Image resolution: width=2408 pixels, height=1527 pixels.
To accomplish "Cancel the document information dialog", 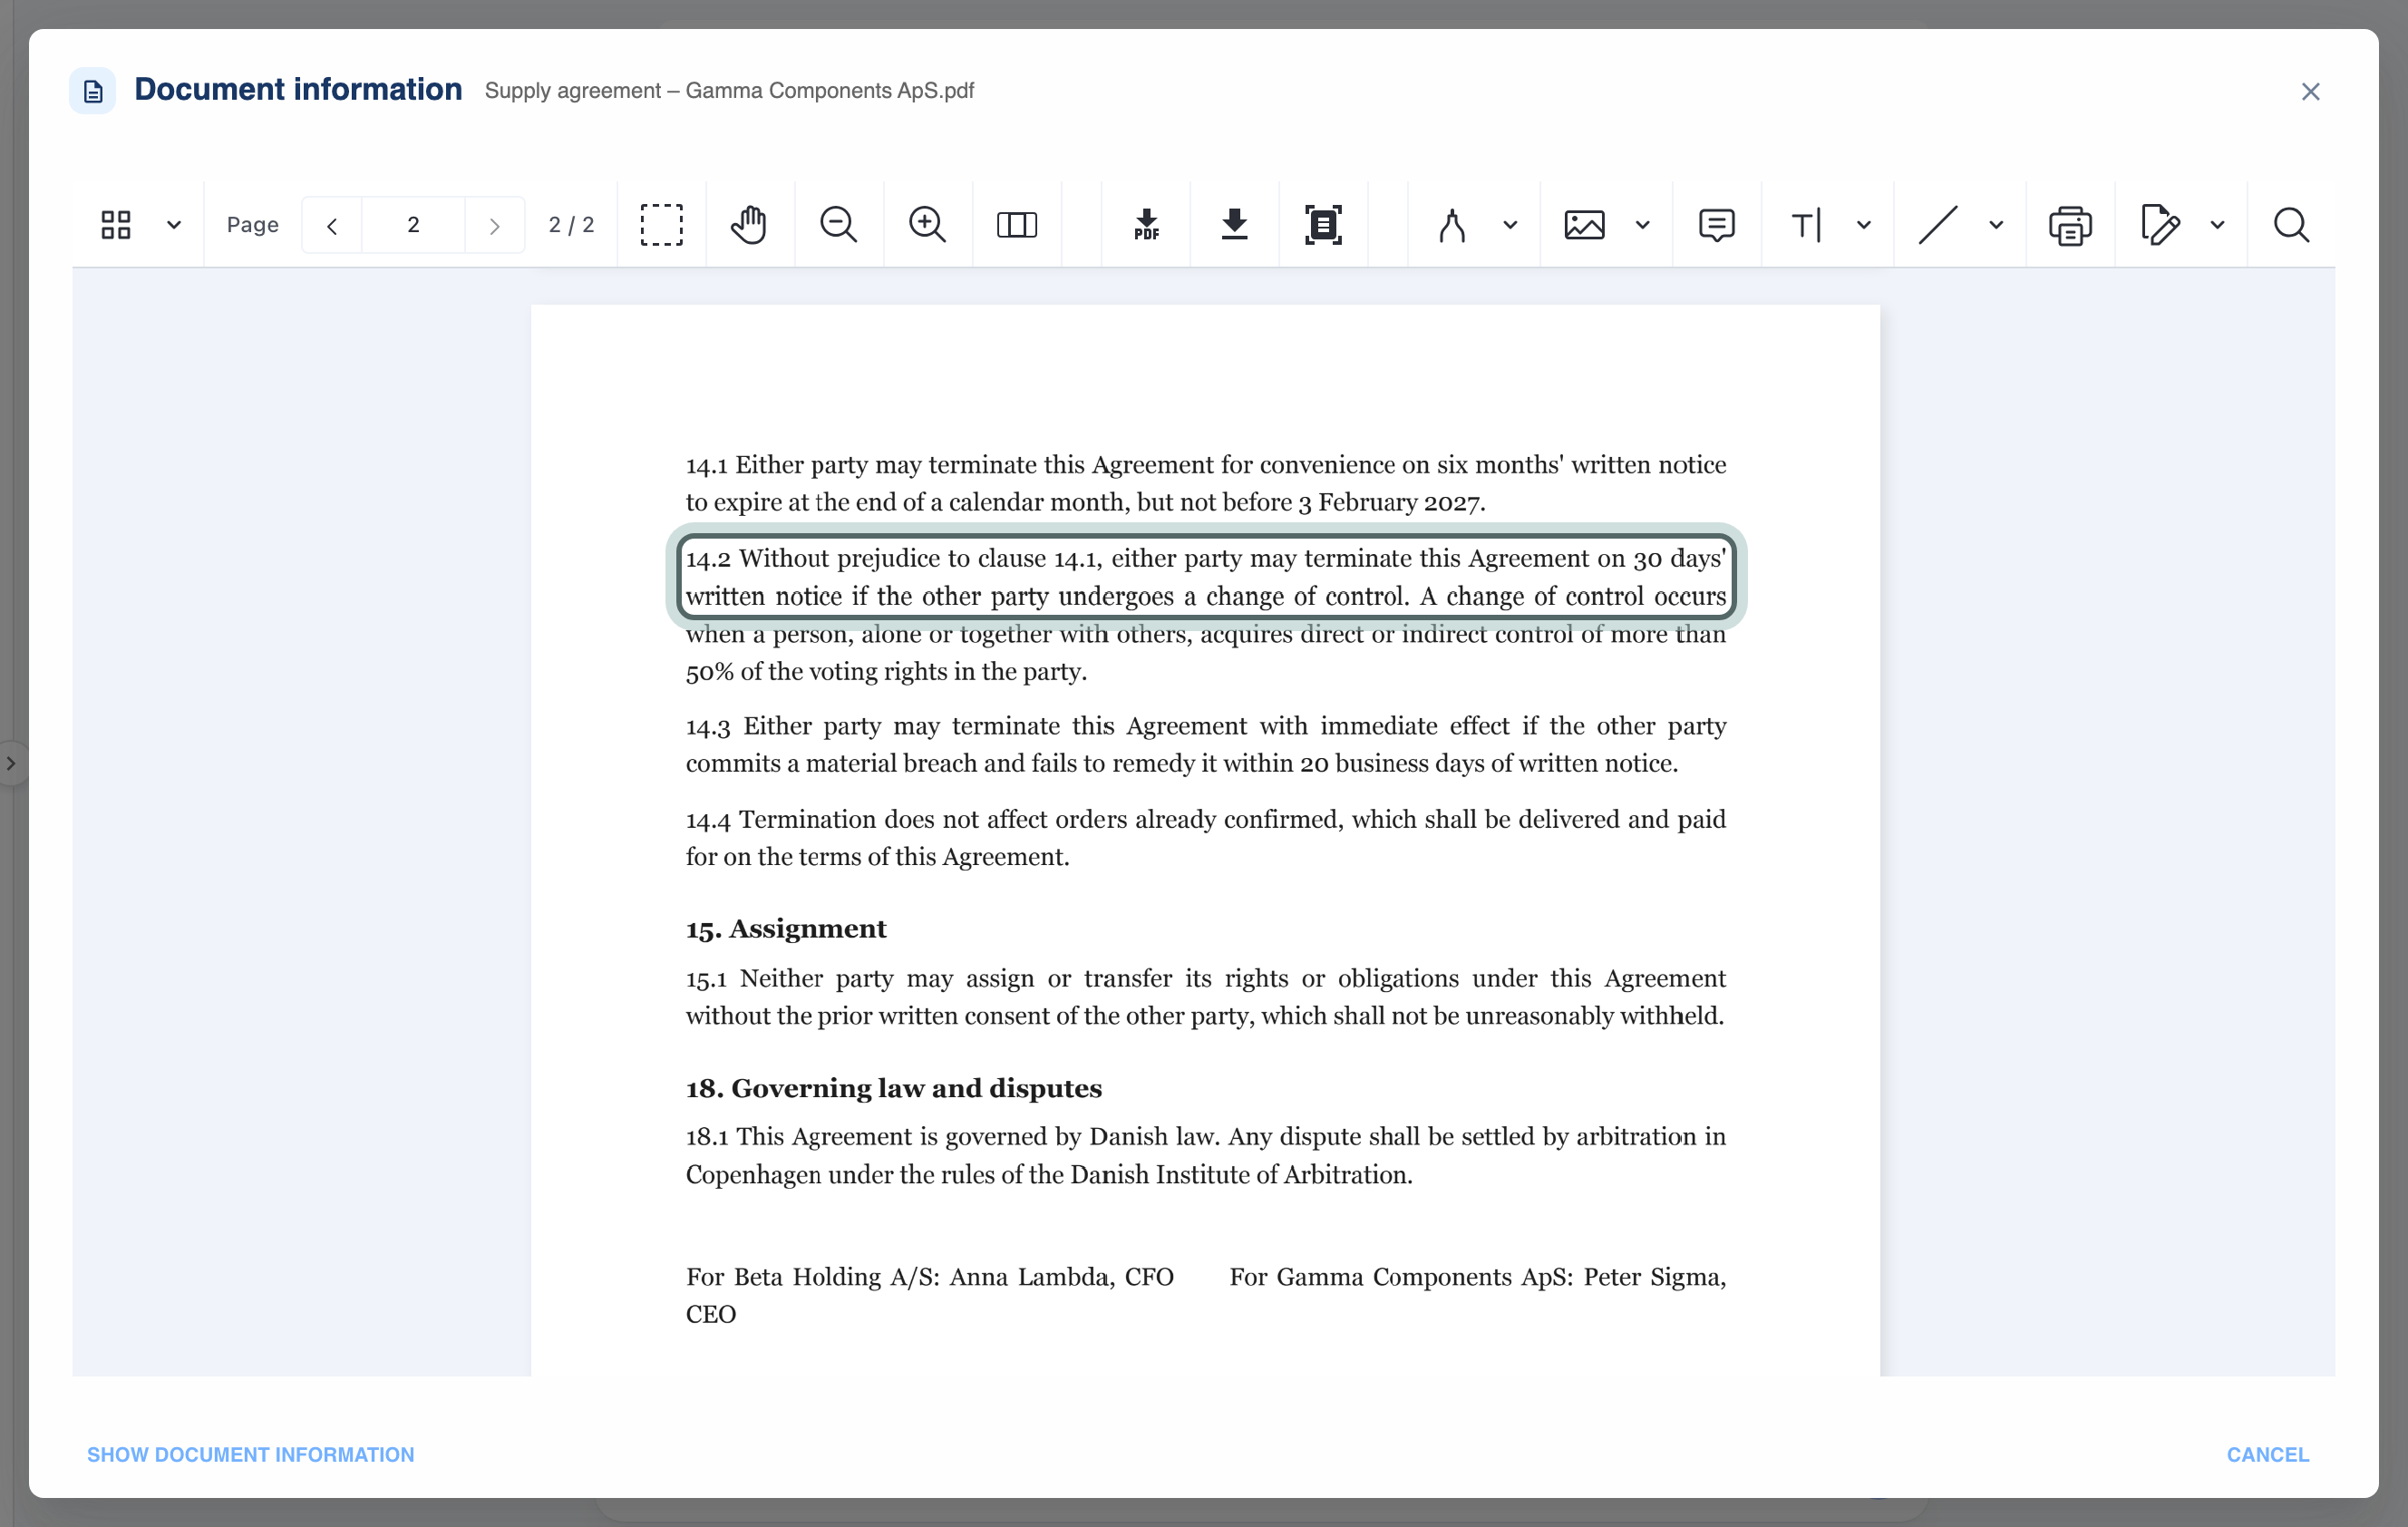I will 2267,1455.
